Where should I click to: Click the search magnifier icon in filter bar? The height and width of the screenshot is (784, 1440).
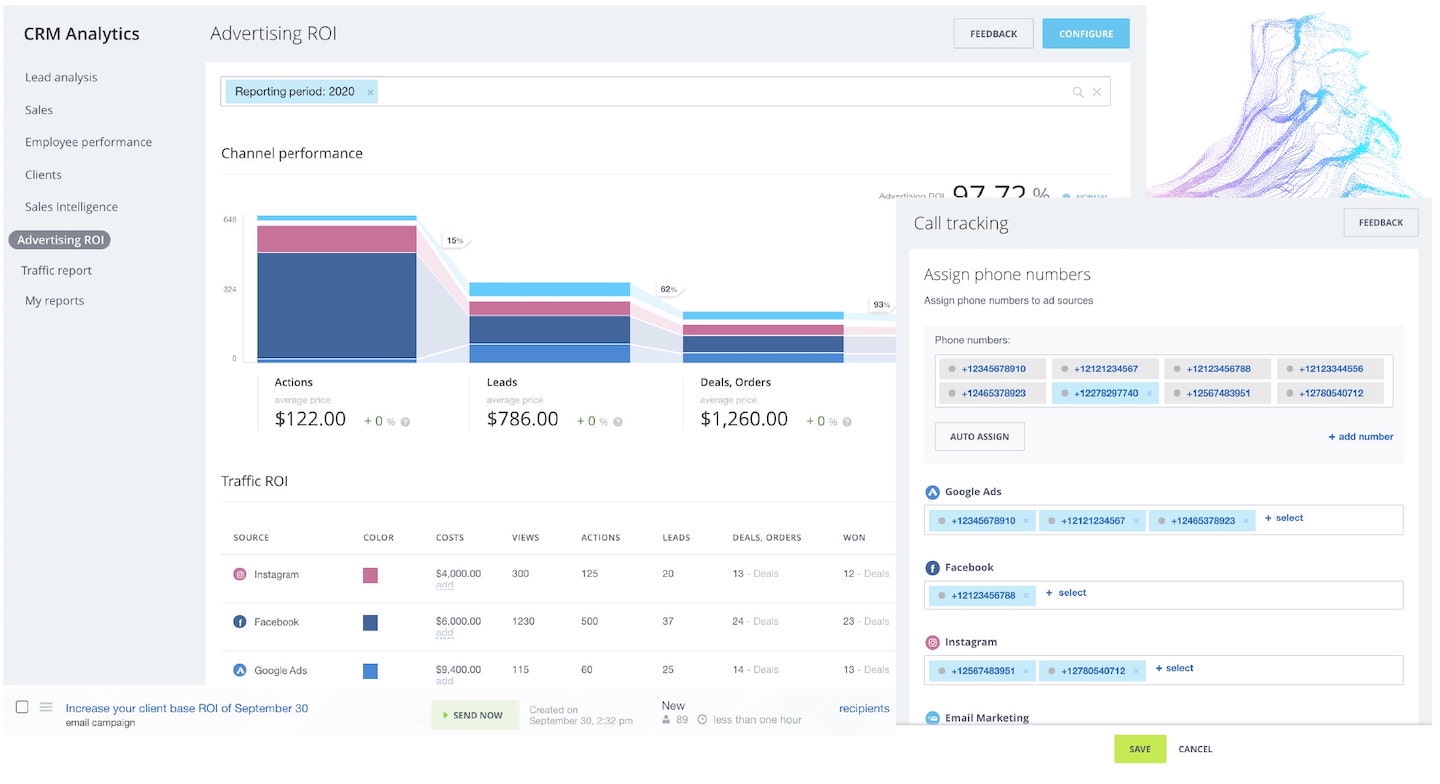1078,92
